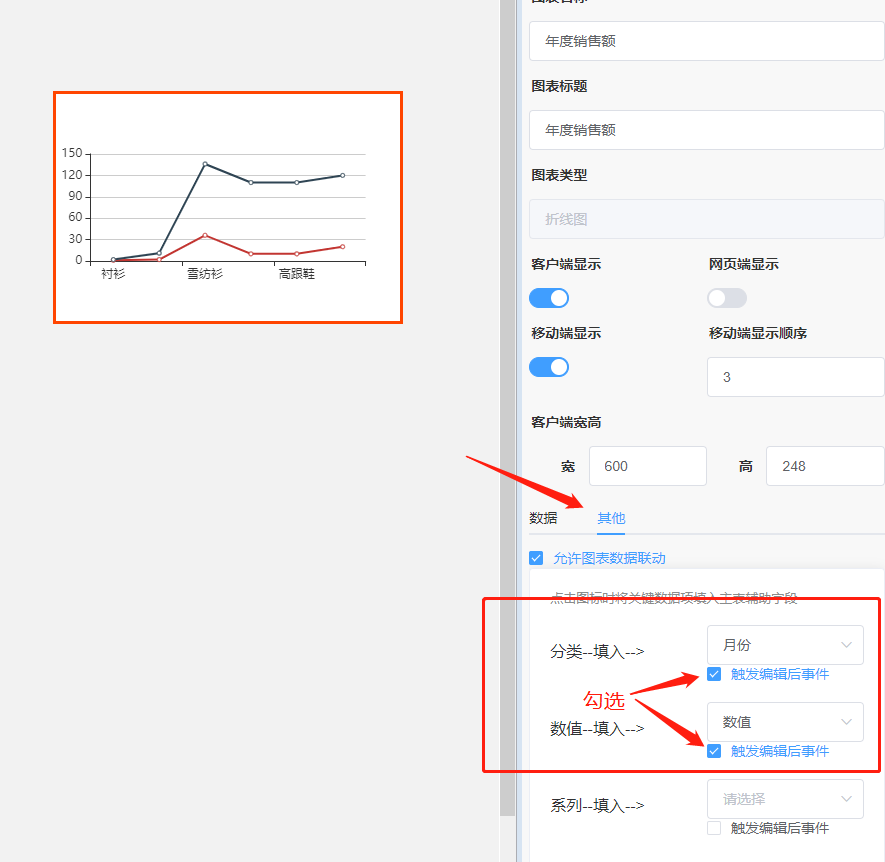885x862 pixels.
Task: Toggle the 客户端显示 switch off
Action: point(549,298)
